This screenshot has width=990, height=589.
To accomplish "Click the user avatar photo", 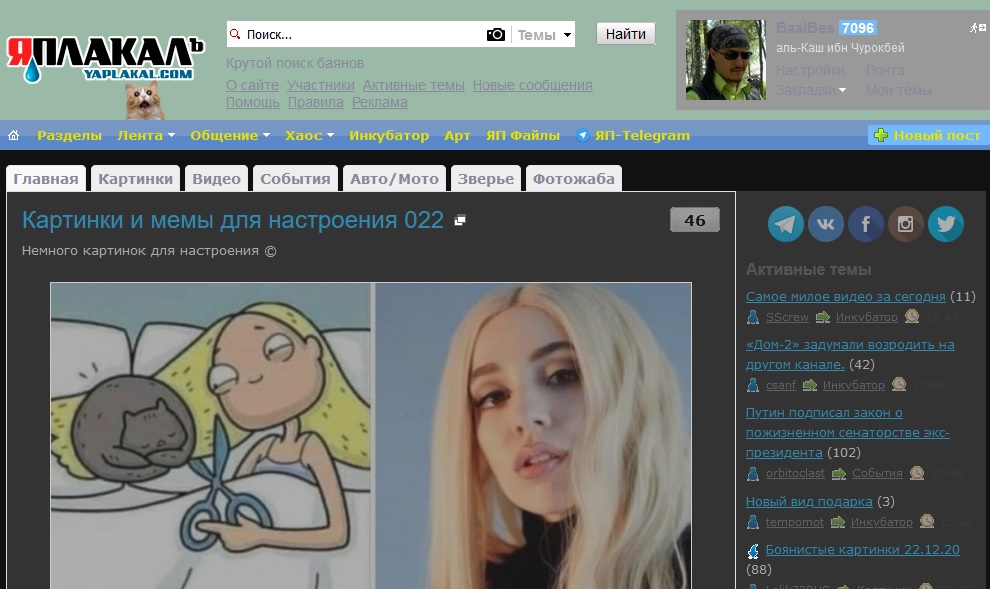I will pyautogui.click(x=725, y=60).
